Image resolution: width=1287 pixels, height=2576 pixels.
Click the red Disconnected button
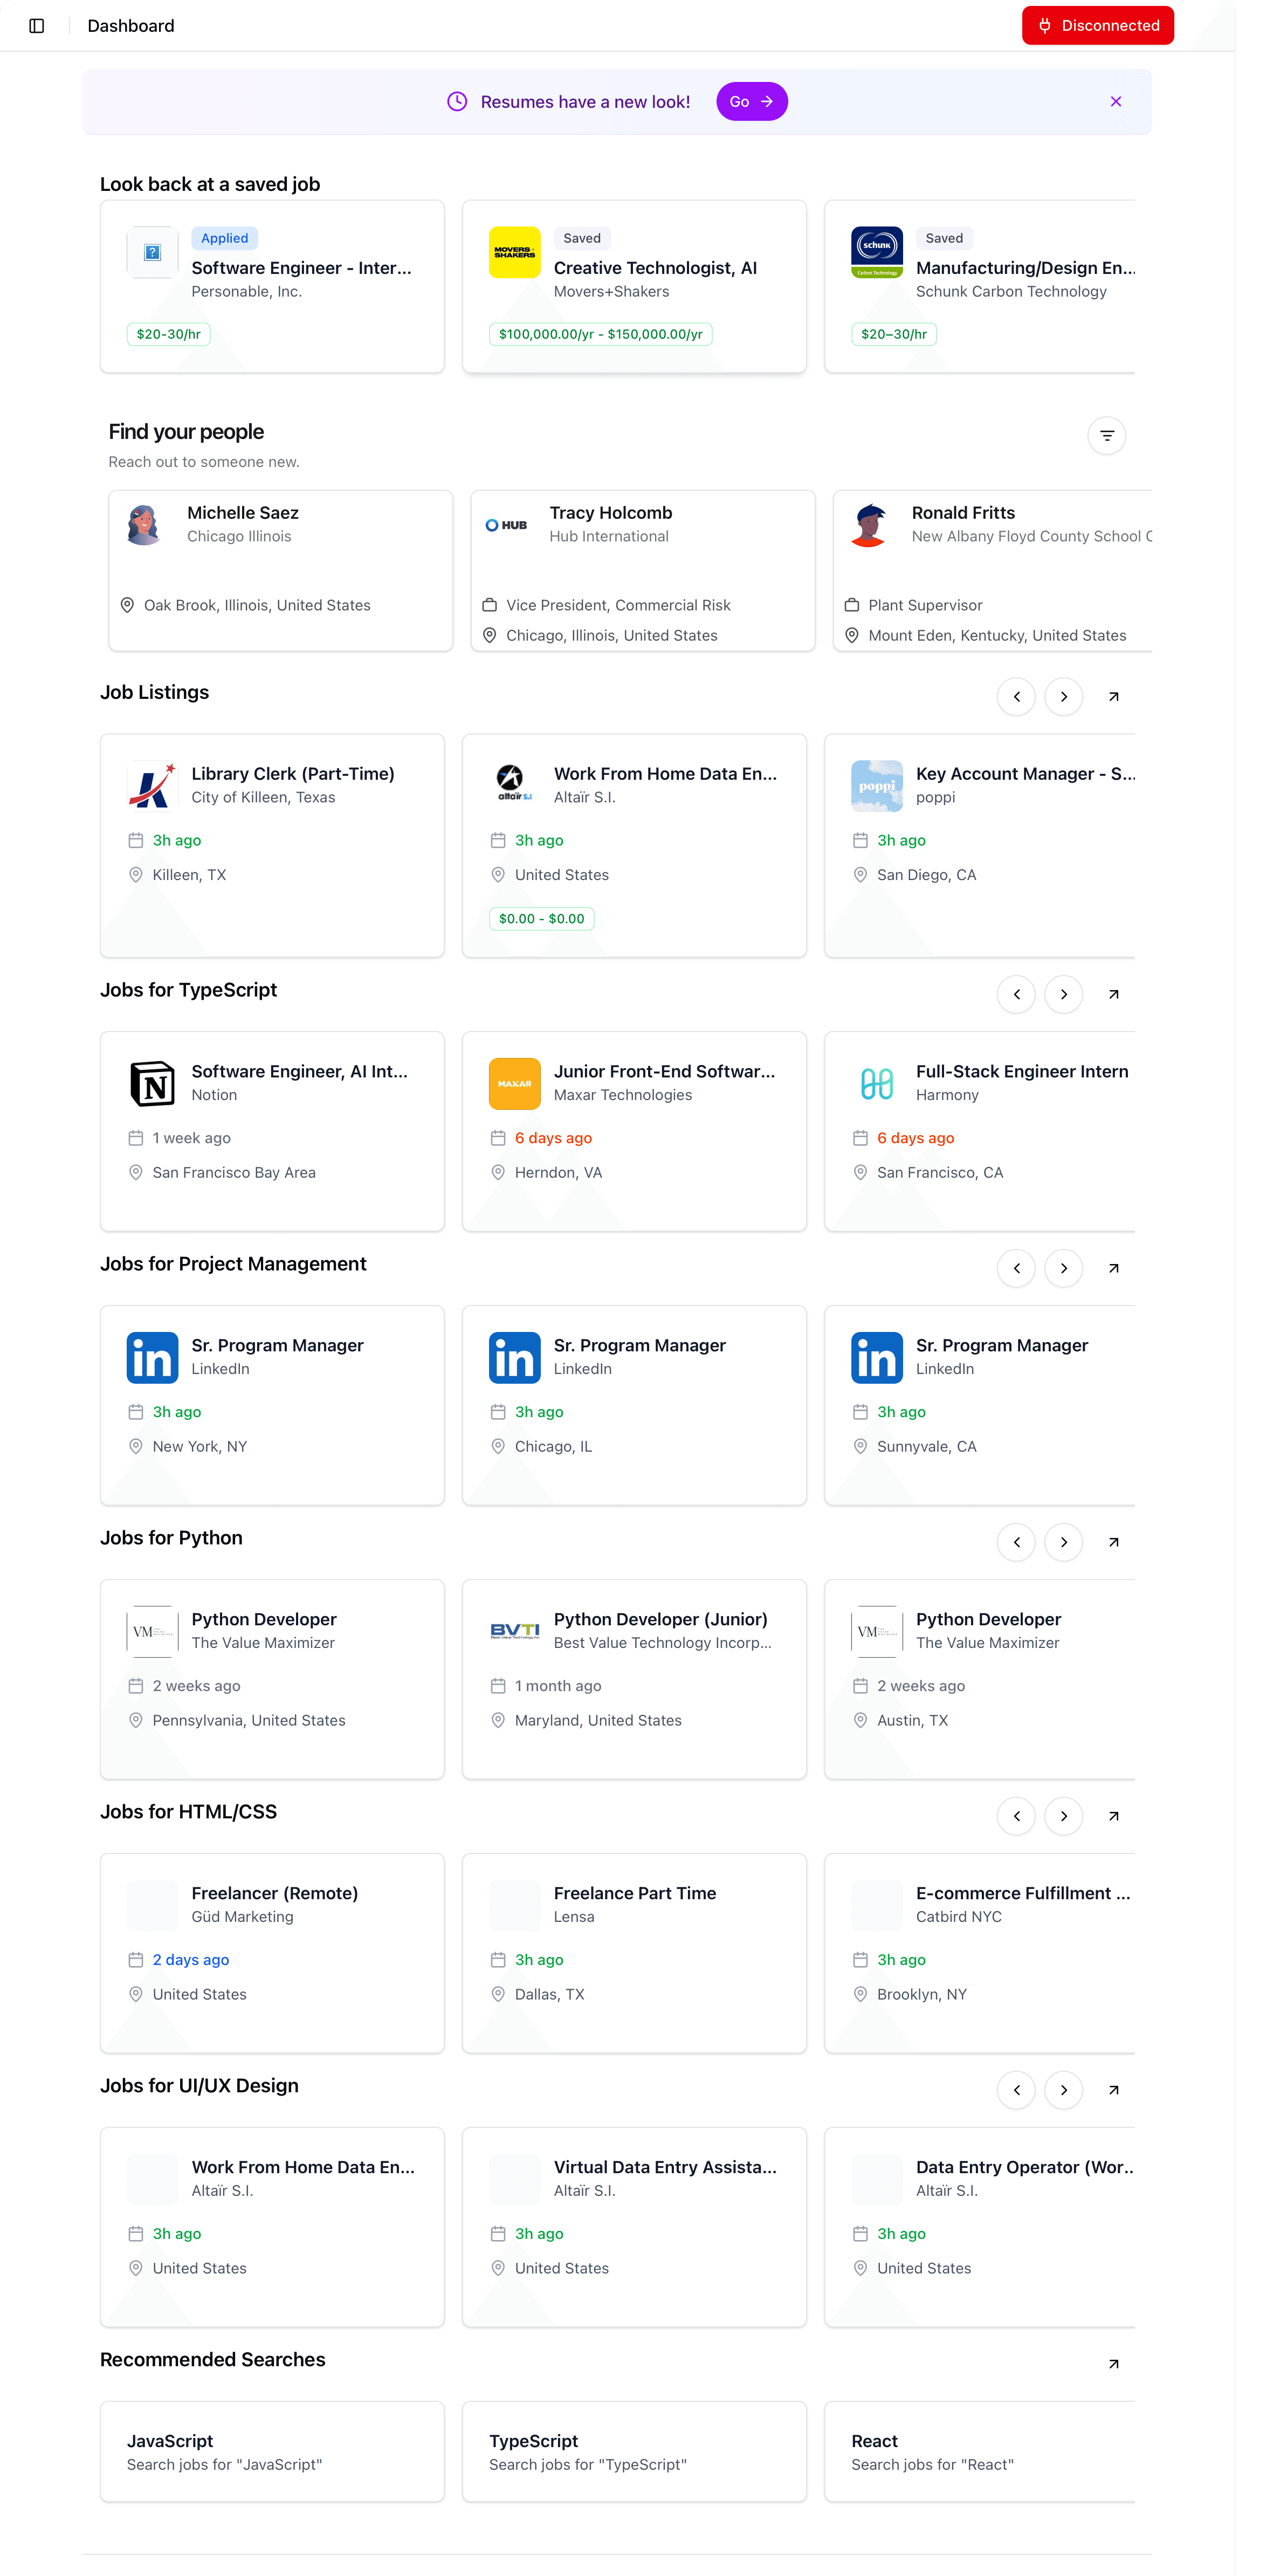pyautogui.click(x=1097, y=26)
